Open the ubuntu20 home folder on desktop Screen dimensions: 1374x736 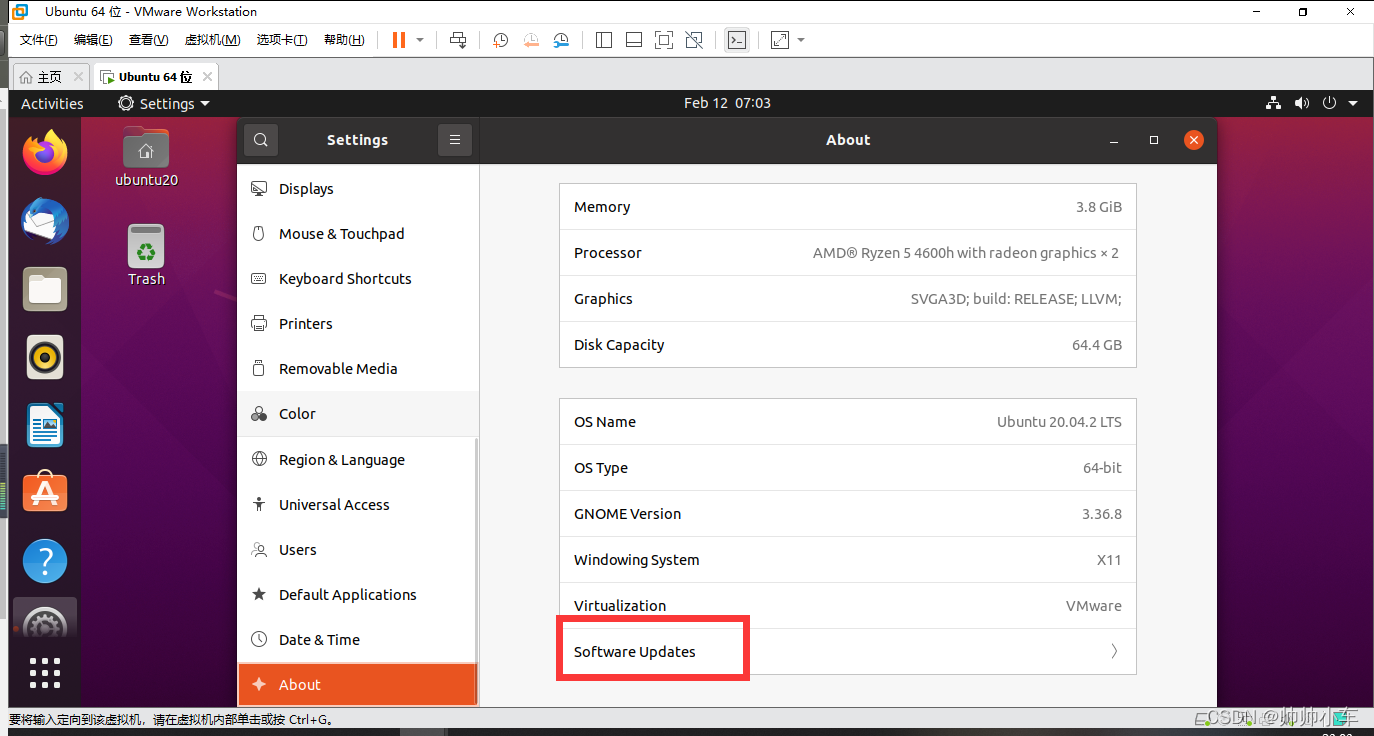click(x=146, y=157)
